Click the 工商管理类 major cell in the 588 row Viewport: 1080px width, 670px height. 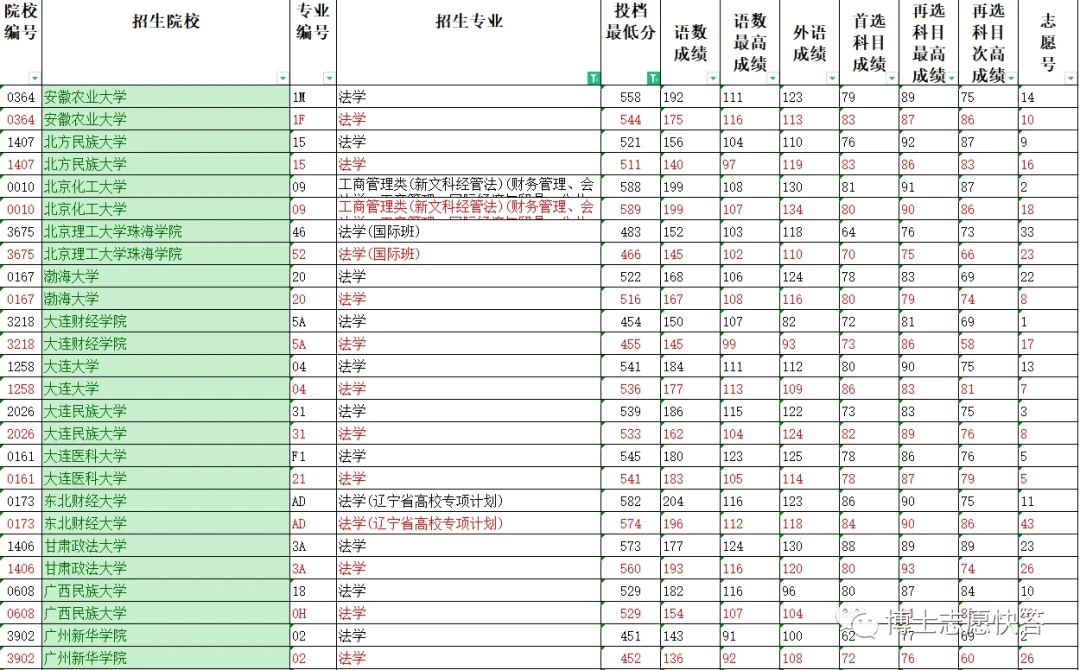[x=468, y=187]
